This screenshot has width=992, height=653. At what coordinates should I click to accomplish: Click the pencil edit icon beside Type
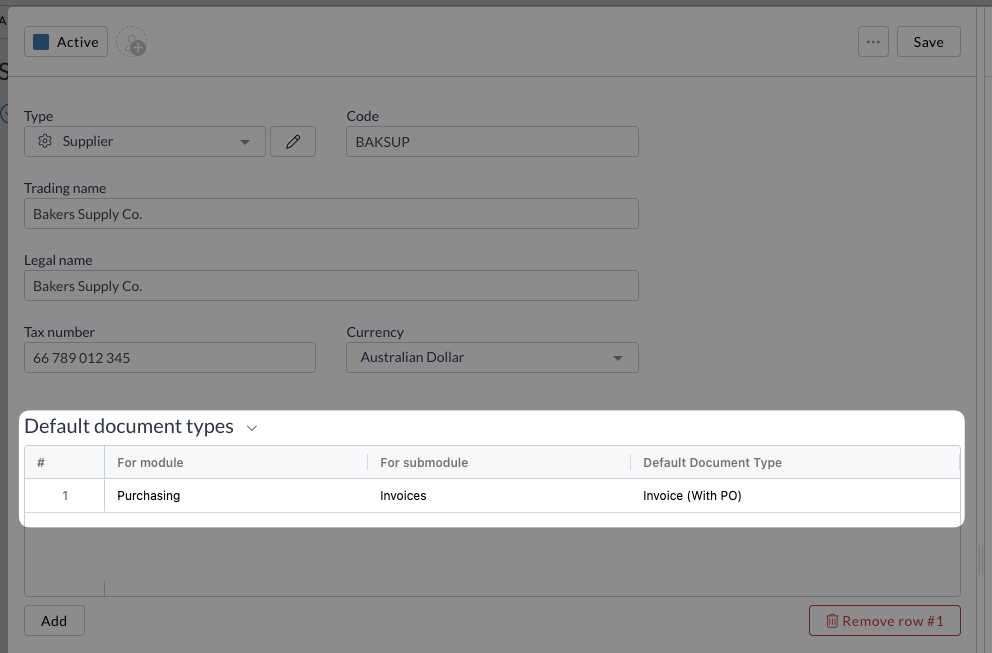(x=293, y=142)
